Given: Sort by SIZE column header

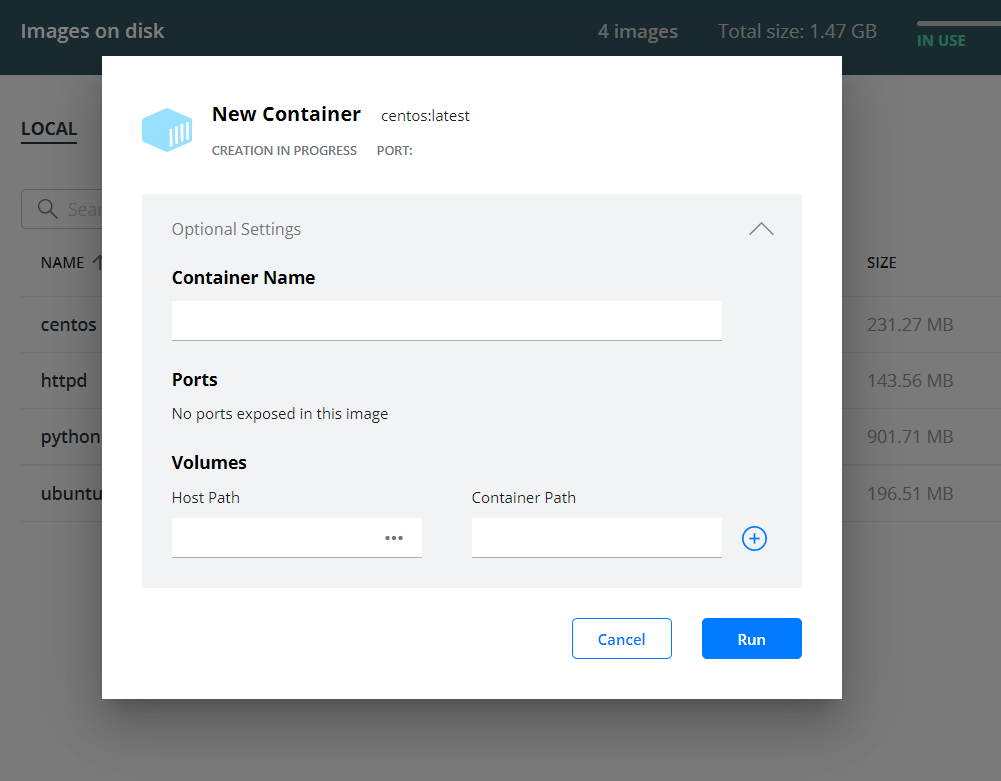Looking at the screenshot, I should point(882,262).
